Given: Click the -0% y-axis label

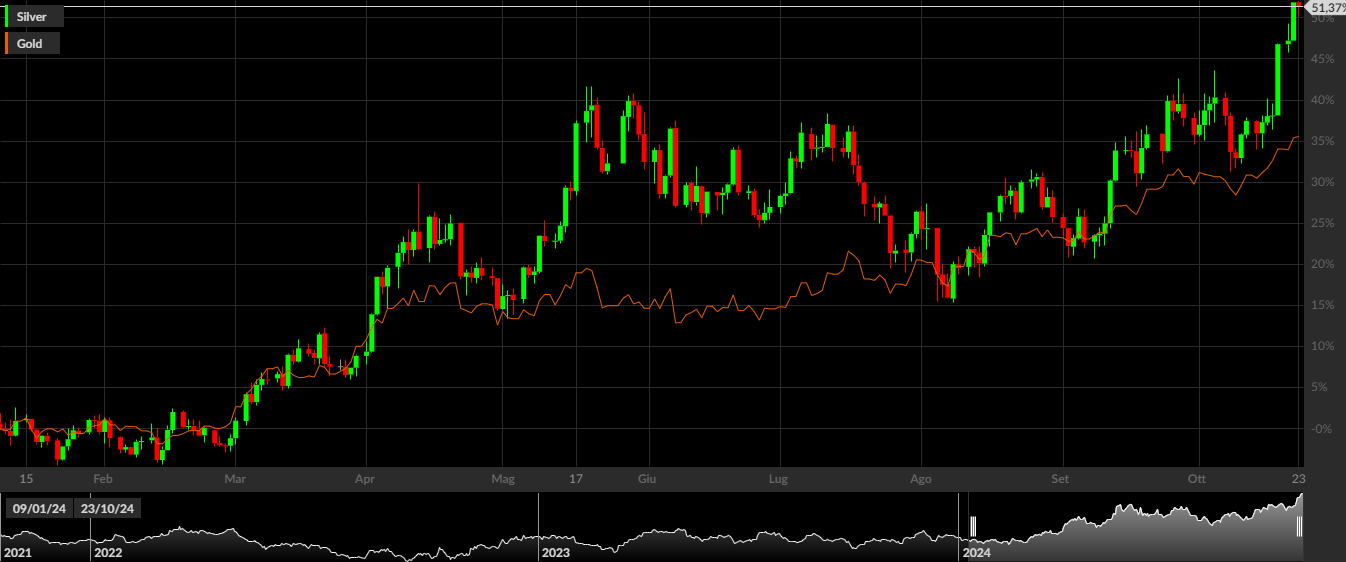Looking at the screenshot, I should coord(1323,428).
